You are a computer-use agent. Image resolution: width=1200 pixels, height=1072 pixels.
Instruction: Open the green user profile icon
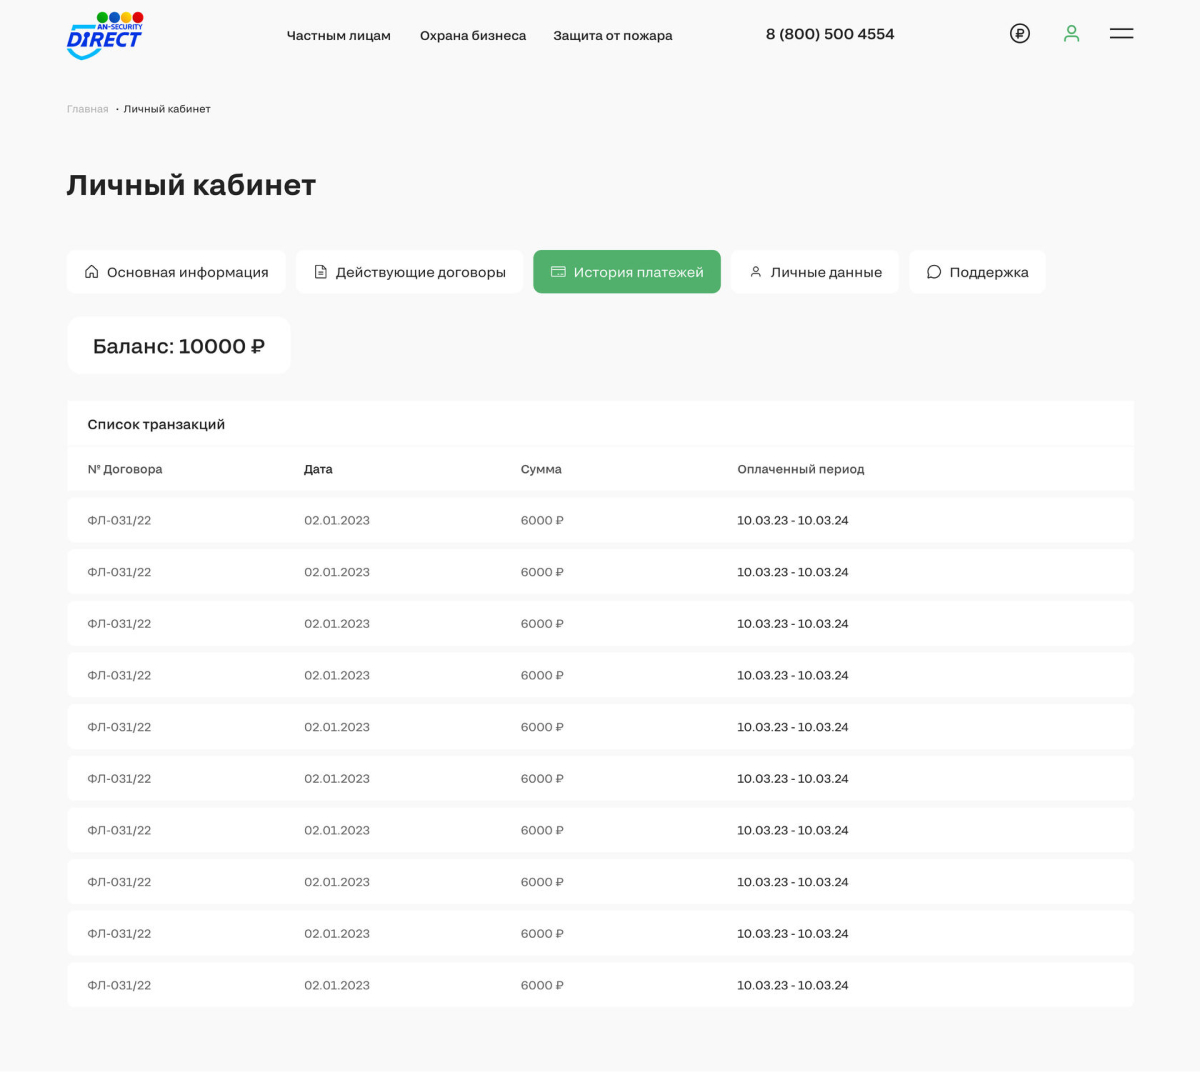click(1071, 34)
